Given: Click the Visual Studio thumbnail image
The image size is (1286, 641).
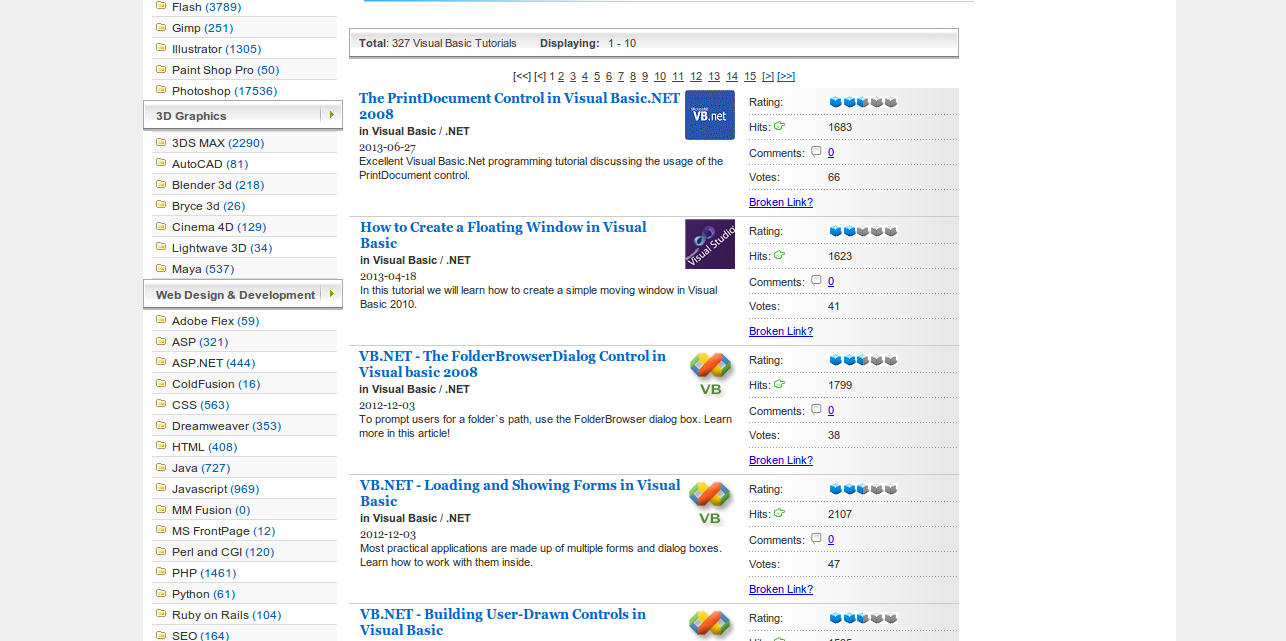Looking at the screenshot, I should point(710,244).
